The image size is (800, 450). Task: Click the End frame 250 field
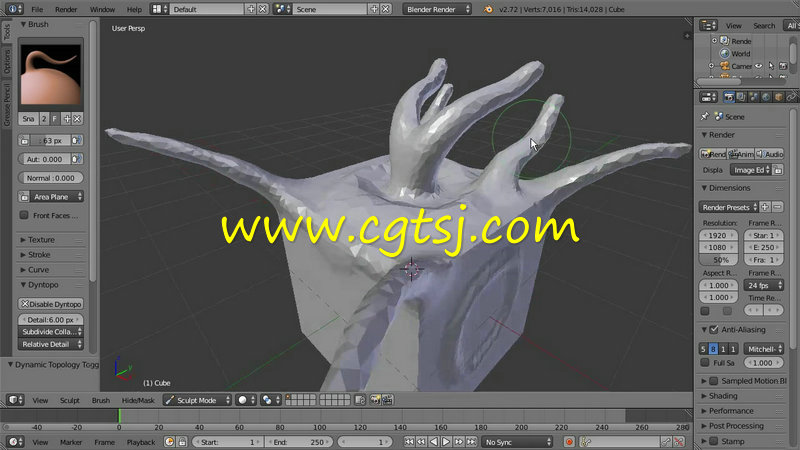[x=298, y=442]
